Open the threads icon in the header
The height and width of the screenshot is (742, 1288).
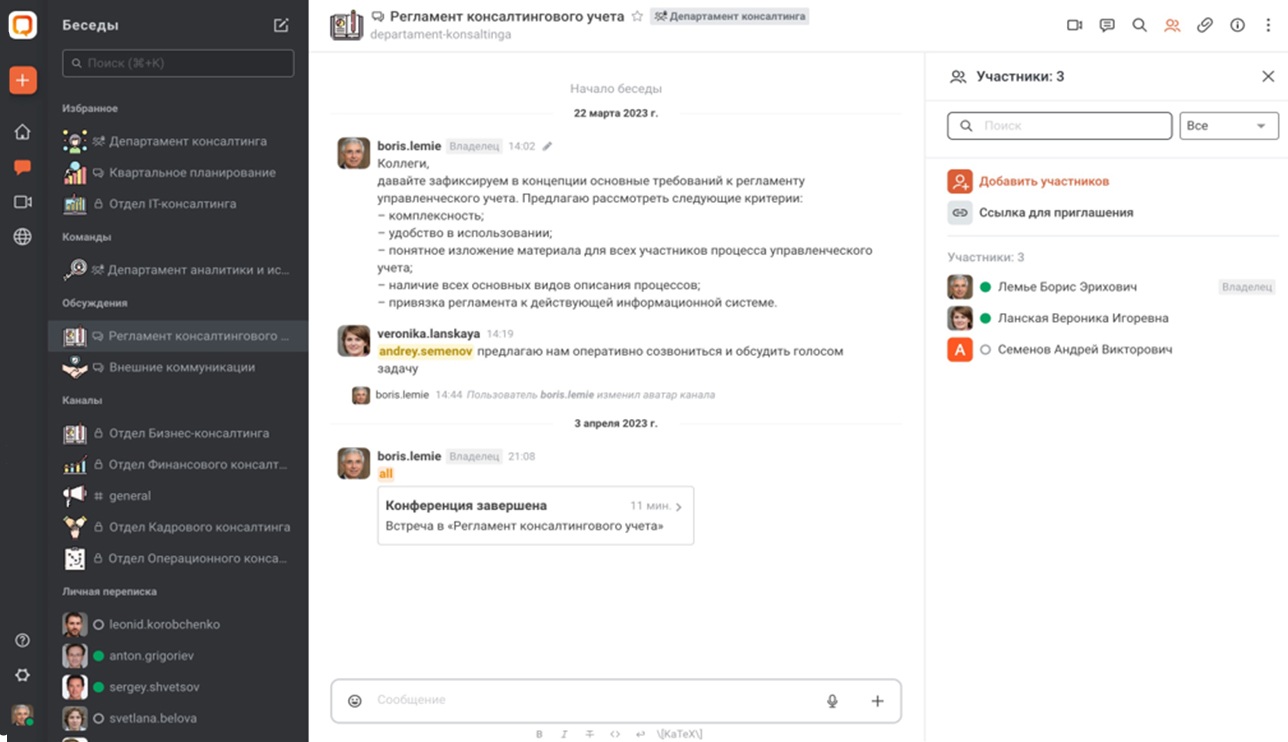pos(1107,26)
